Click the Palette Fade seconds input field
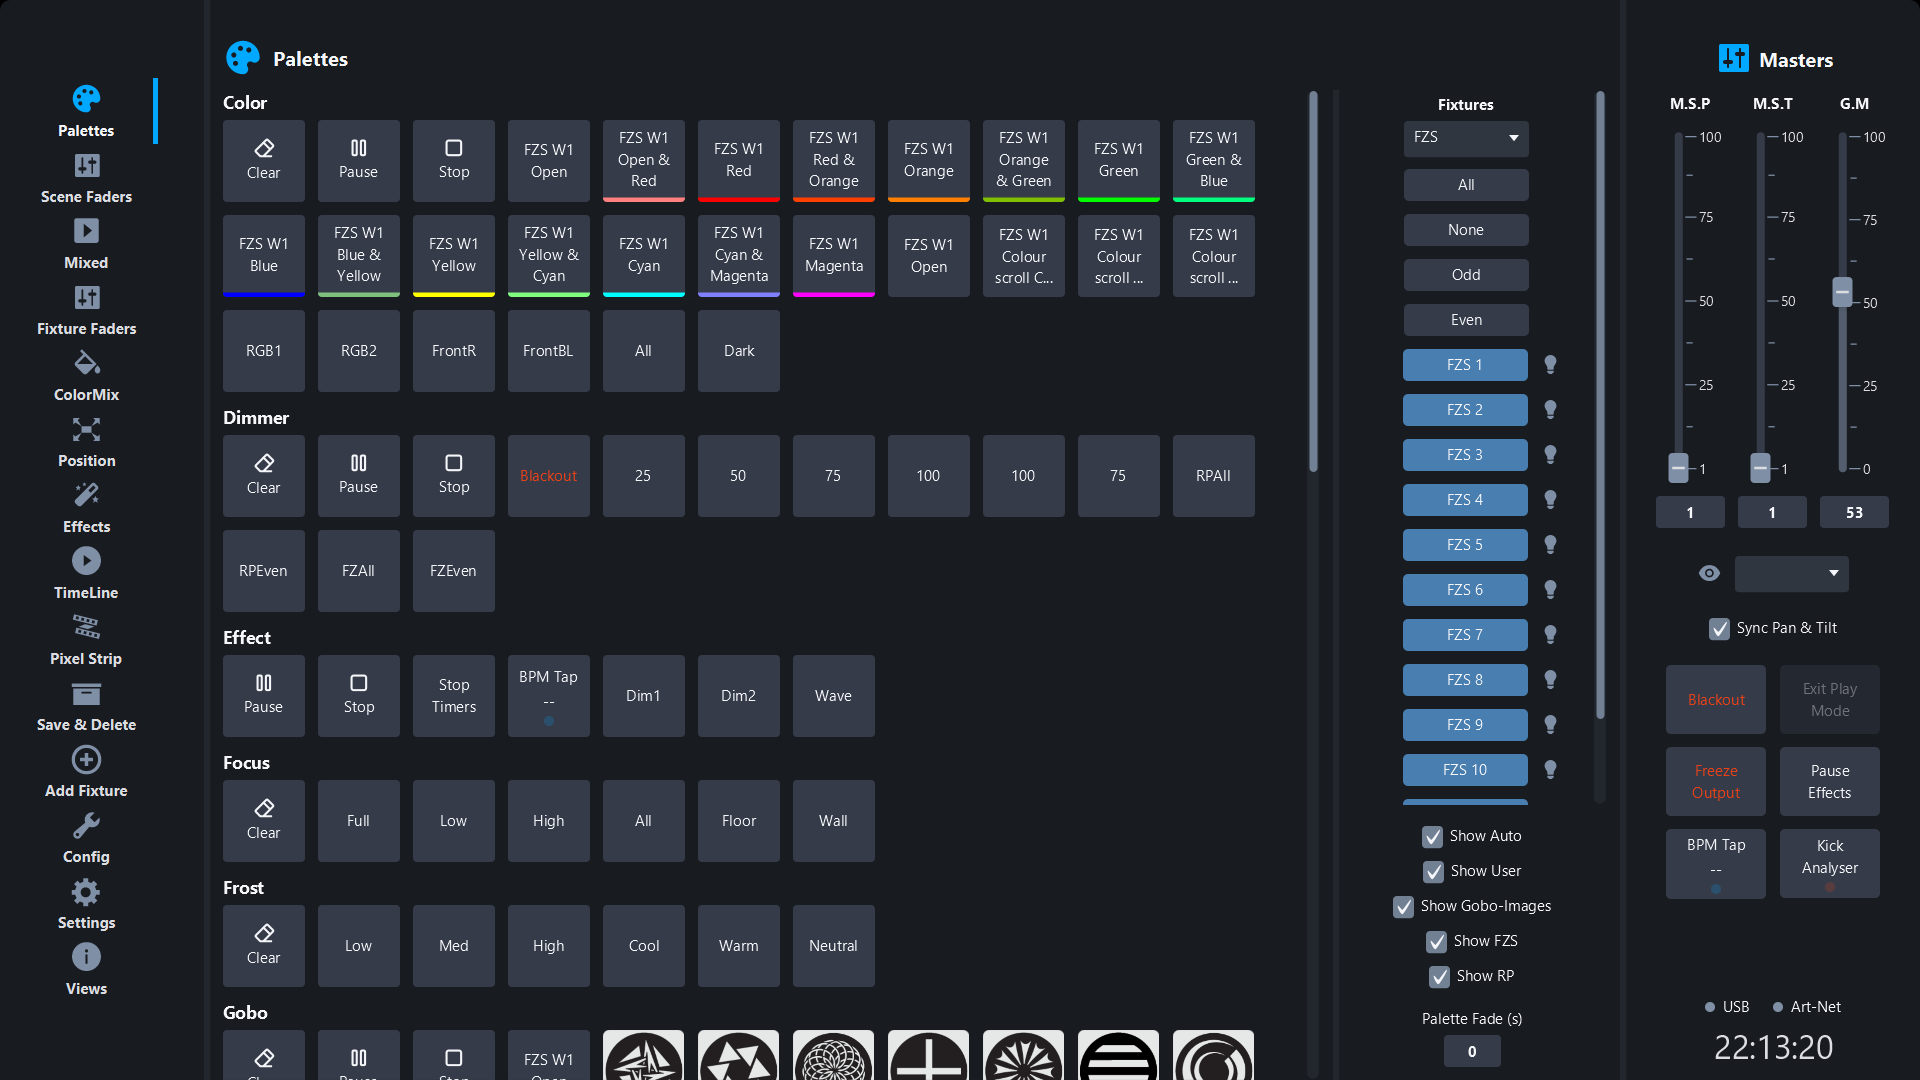The width and height of the screenshot is (1920, 1080). 1471,1052
